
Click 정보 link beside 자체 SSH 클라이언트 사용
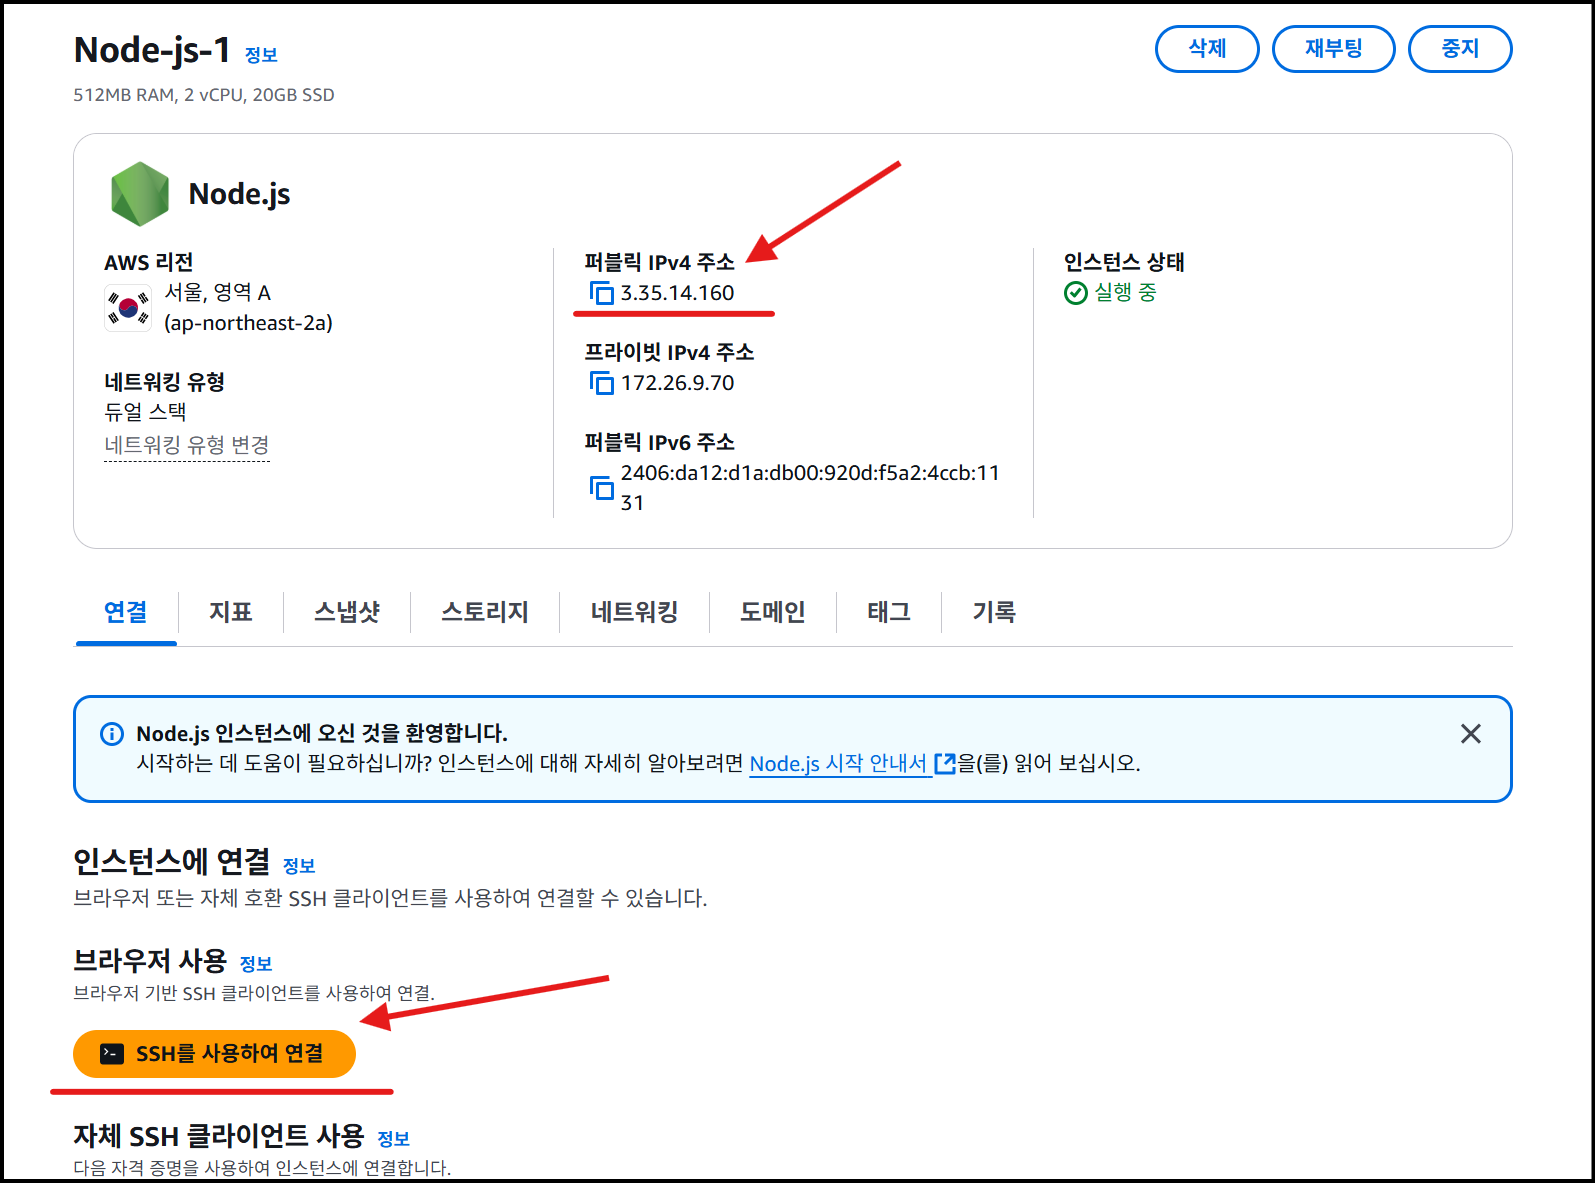pyautogui.click(x=394, y=1139)
